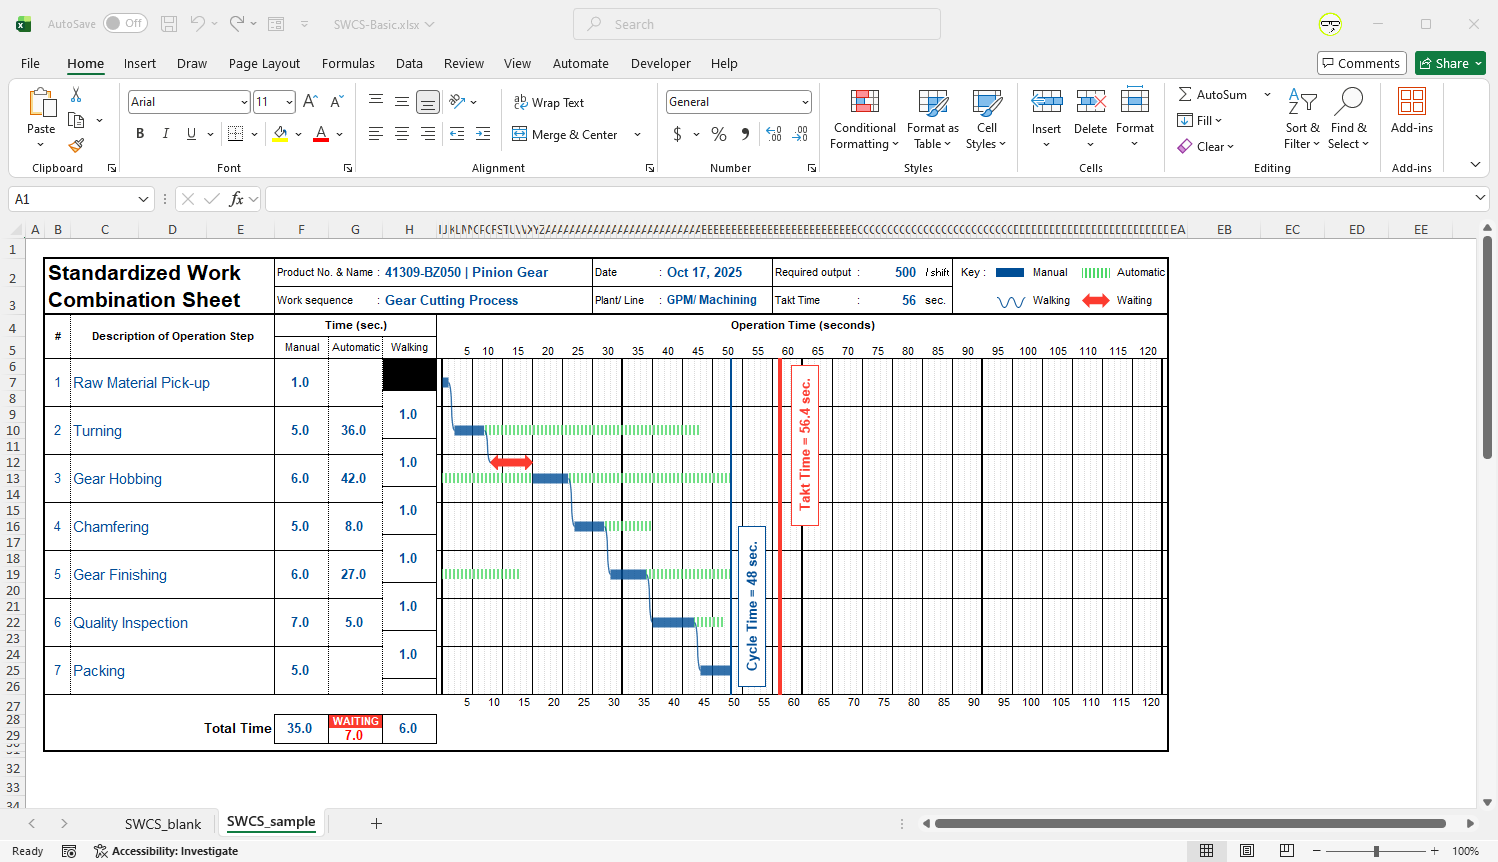Decrease font size with smaller A
Screen dimensions: 1498x862
336,102
